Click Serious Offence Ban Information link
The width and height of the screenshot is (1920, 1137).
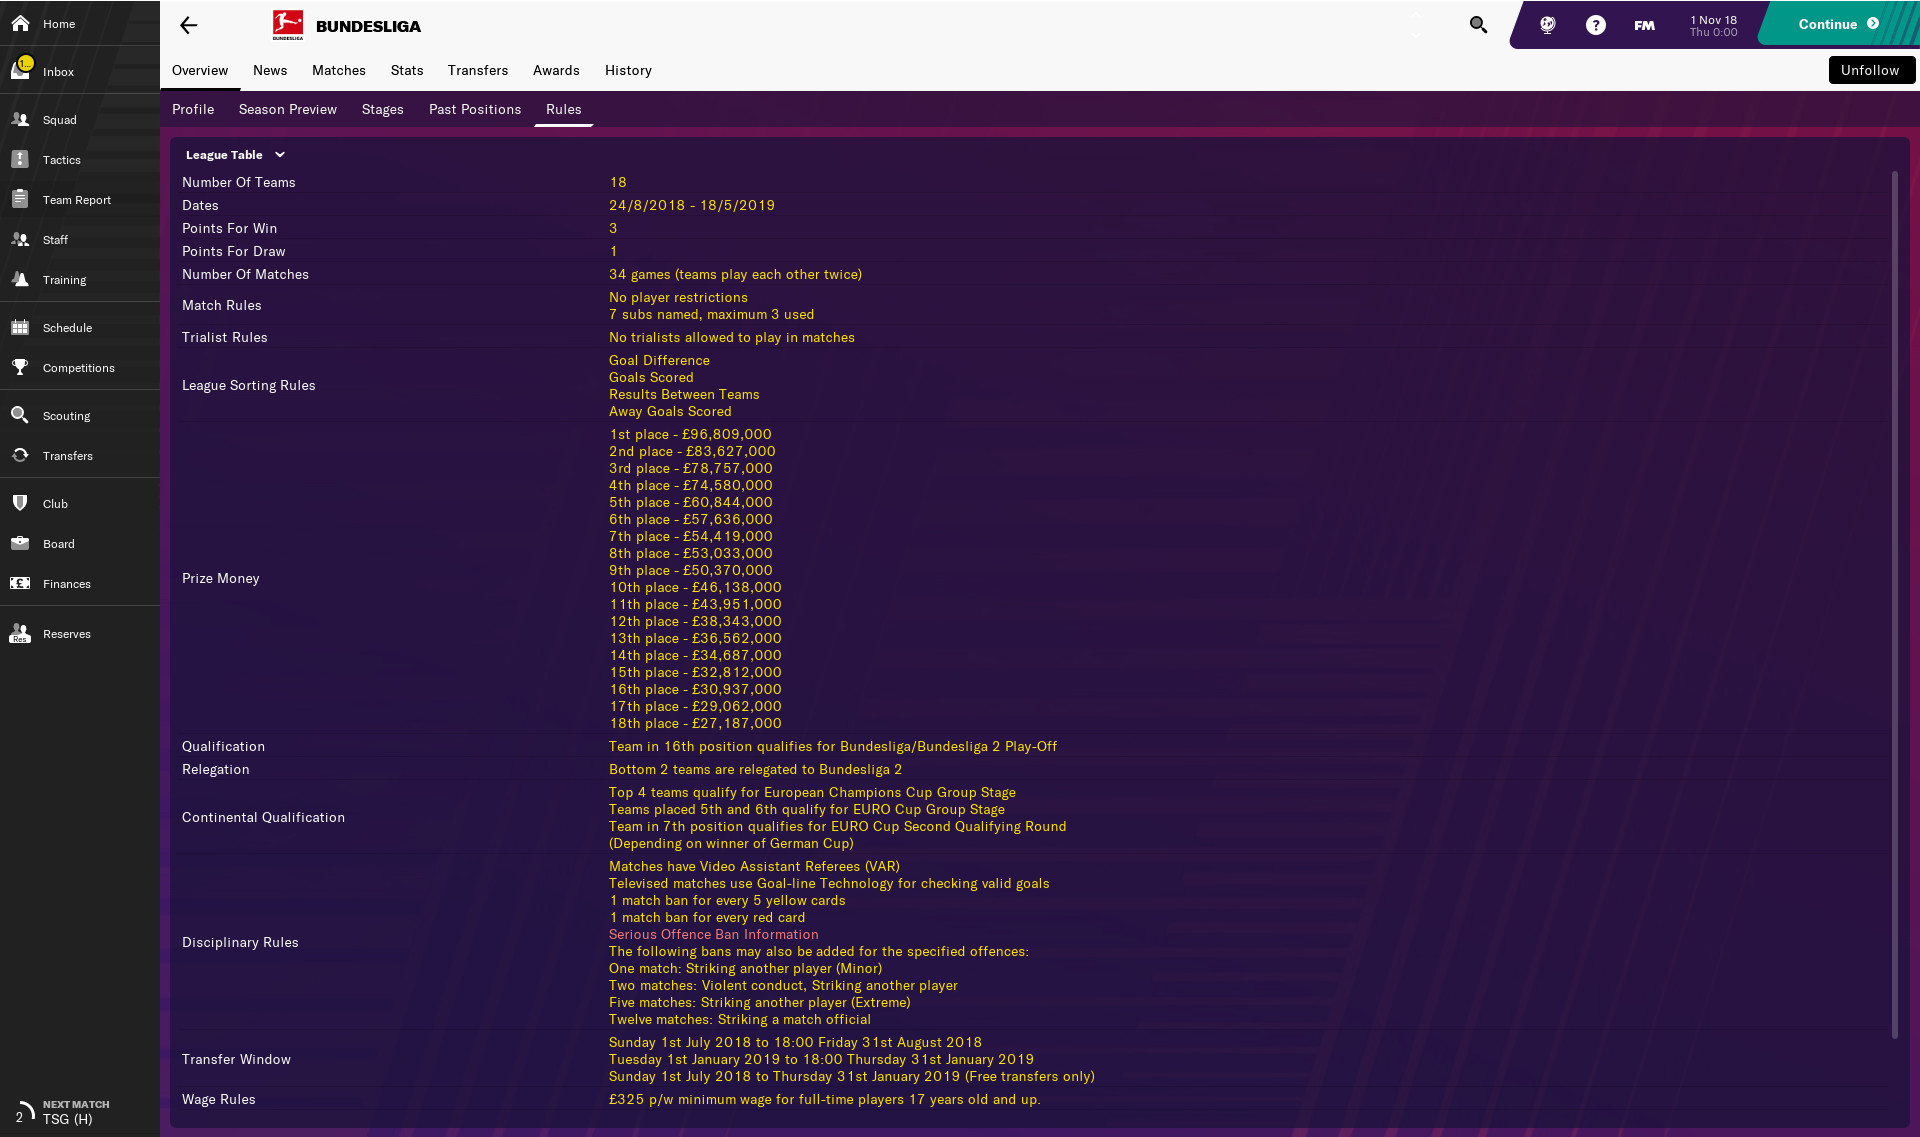pos(713,934)
